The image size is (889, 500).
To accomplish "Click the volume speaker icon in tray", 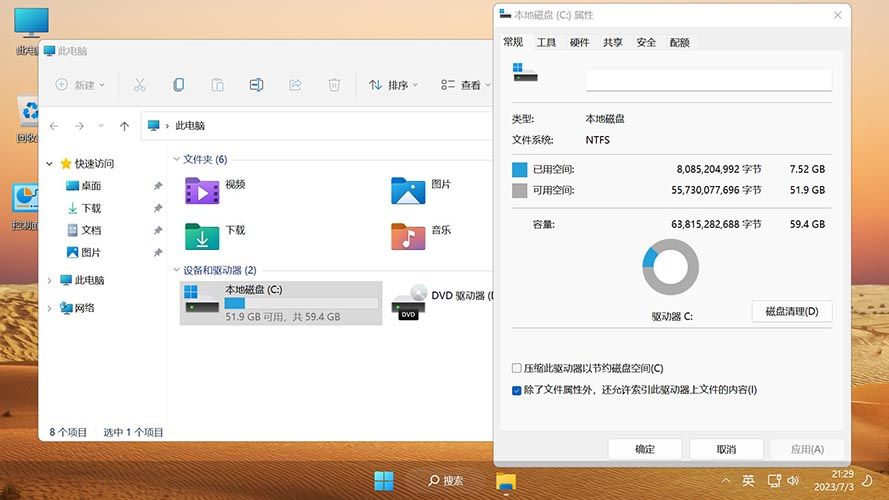I will click(x=793, y=481).
